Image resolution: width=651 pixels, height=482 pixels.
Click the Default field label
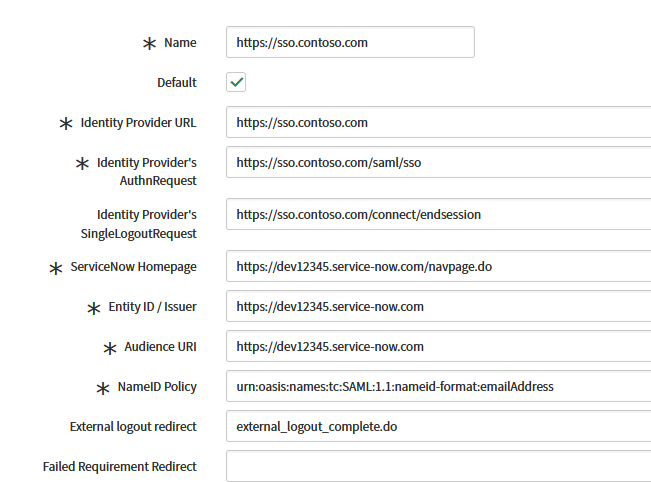(x=177, y=82)
